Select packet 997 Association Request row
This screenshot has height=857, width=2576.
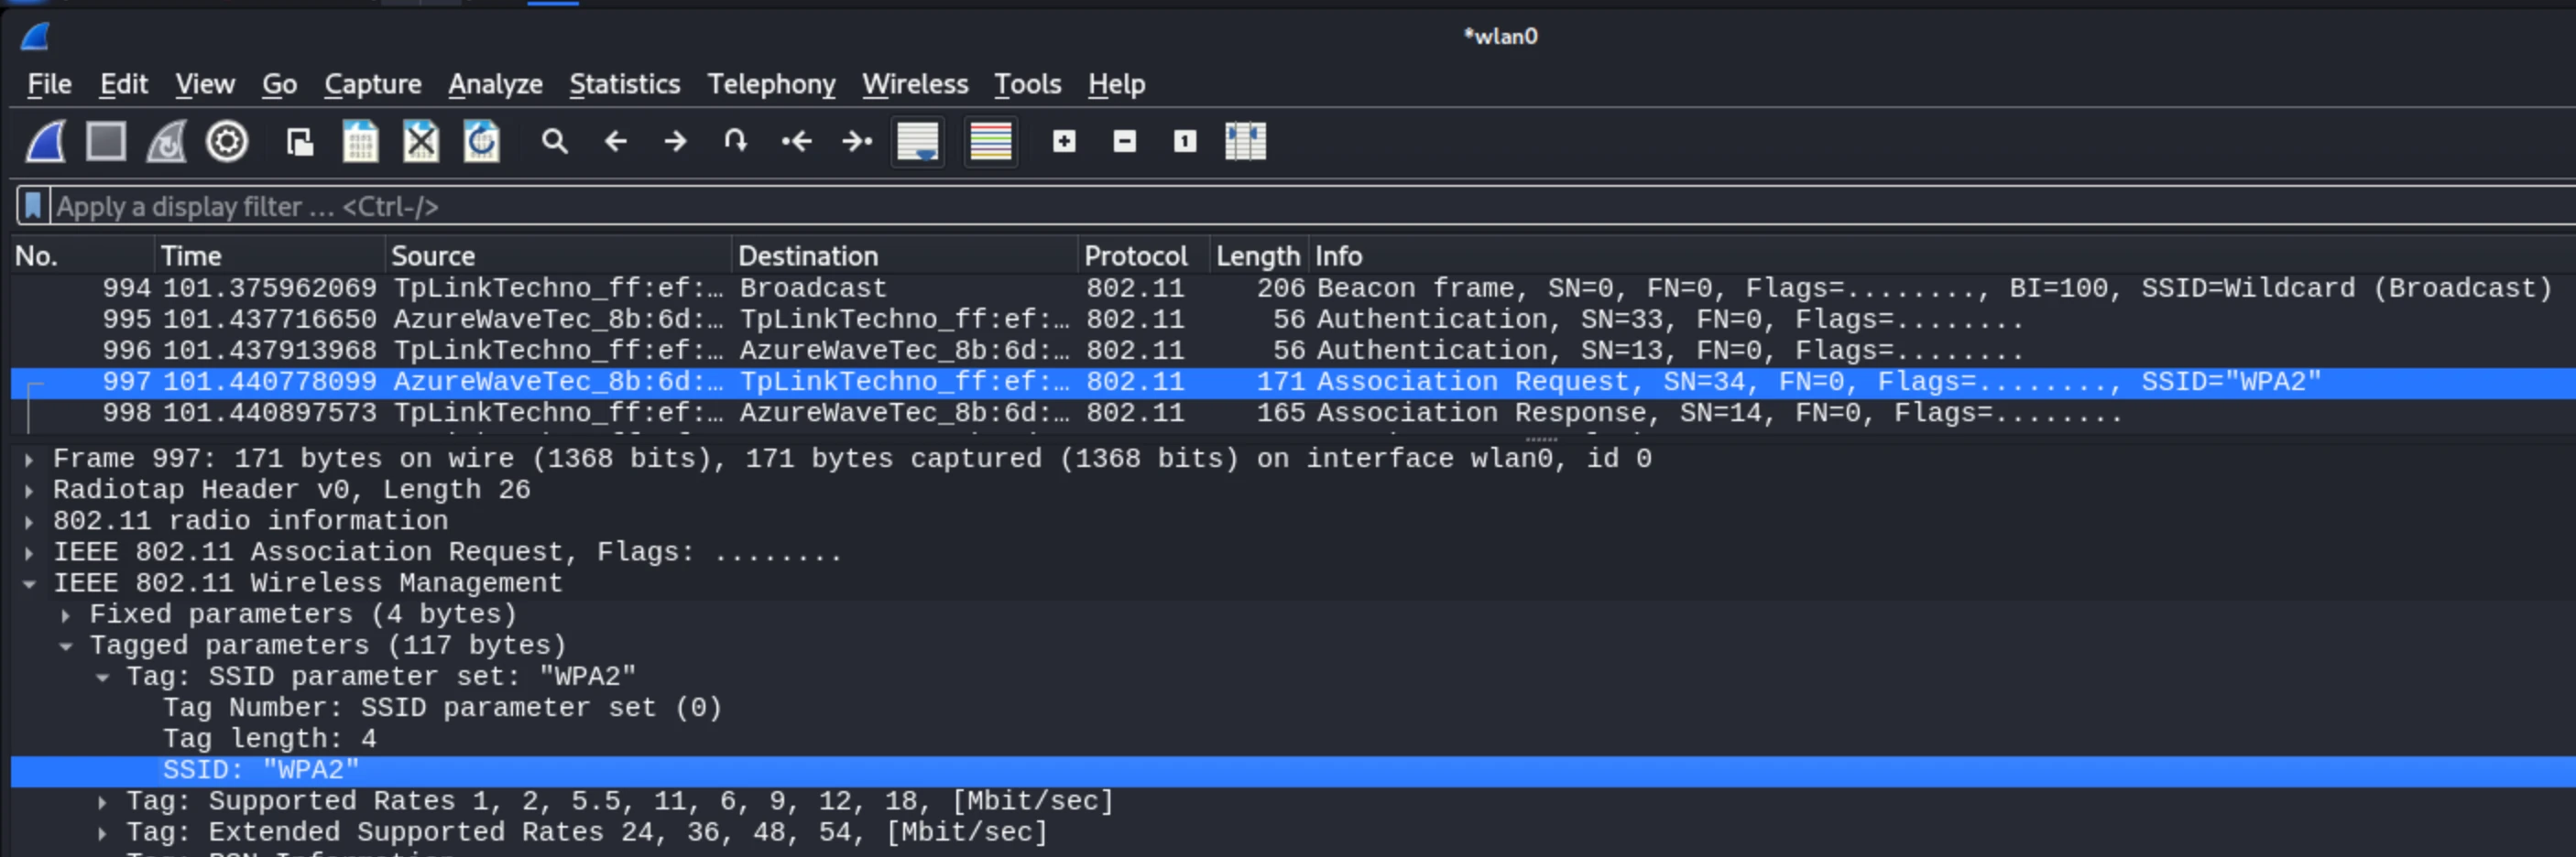1293,381
